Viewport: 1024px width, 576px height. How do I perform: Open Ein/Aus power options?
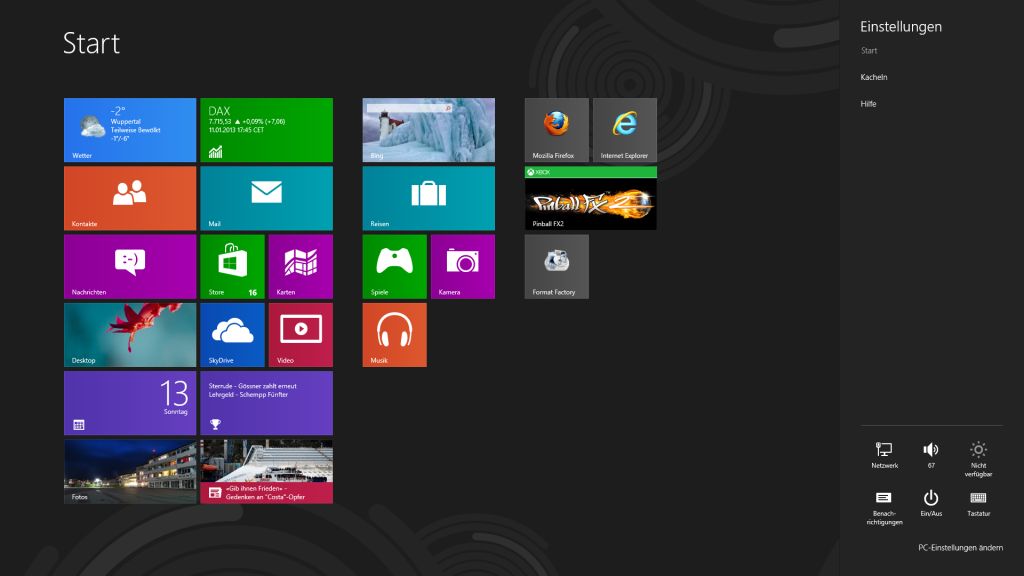coord(931,504)
